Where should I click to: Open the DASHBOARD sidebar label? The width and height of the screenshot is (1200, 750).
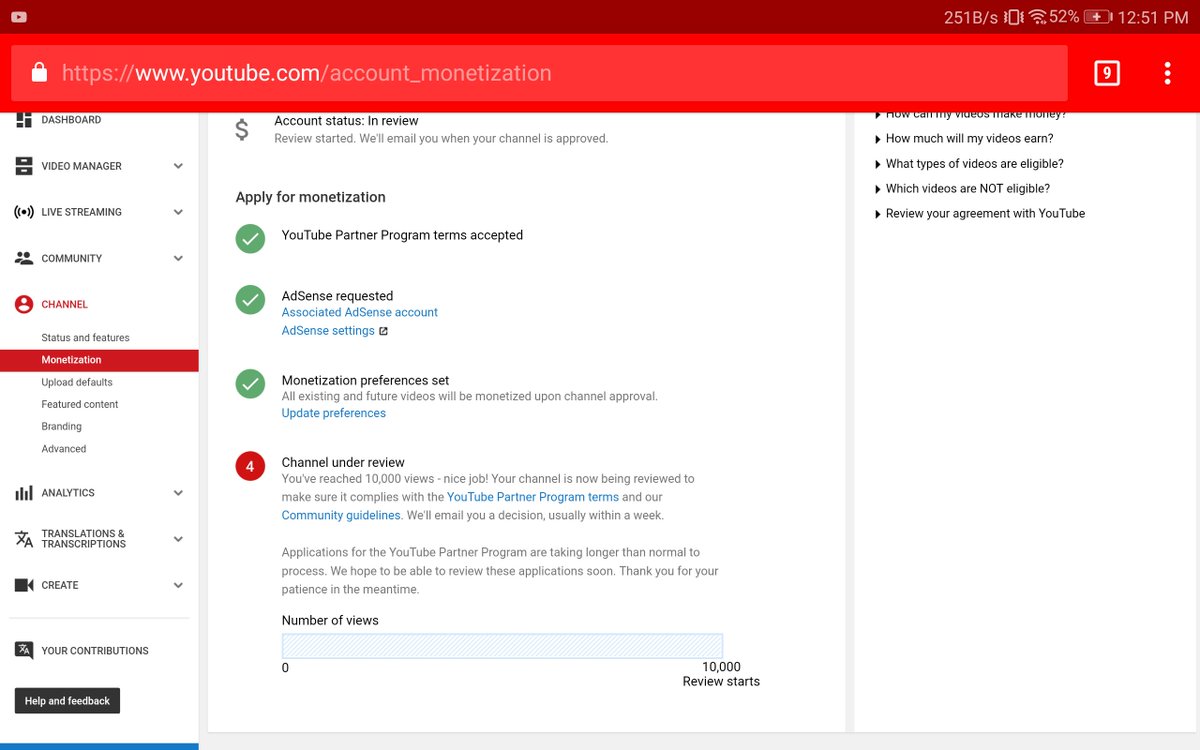[x=71, y=120]
